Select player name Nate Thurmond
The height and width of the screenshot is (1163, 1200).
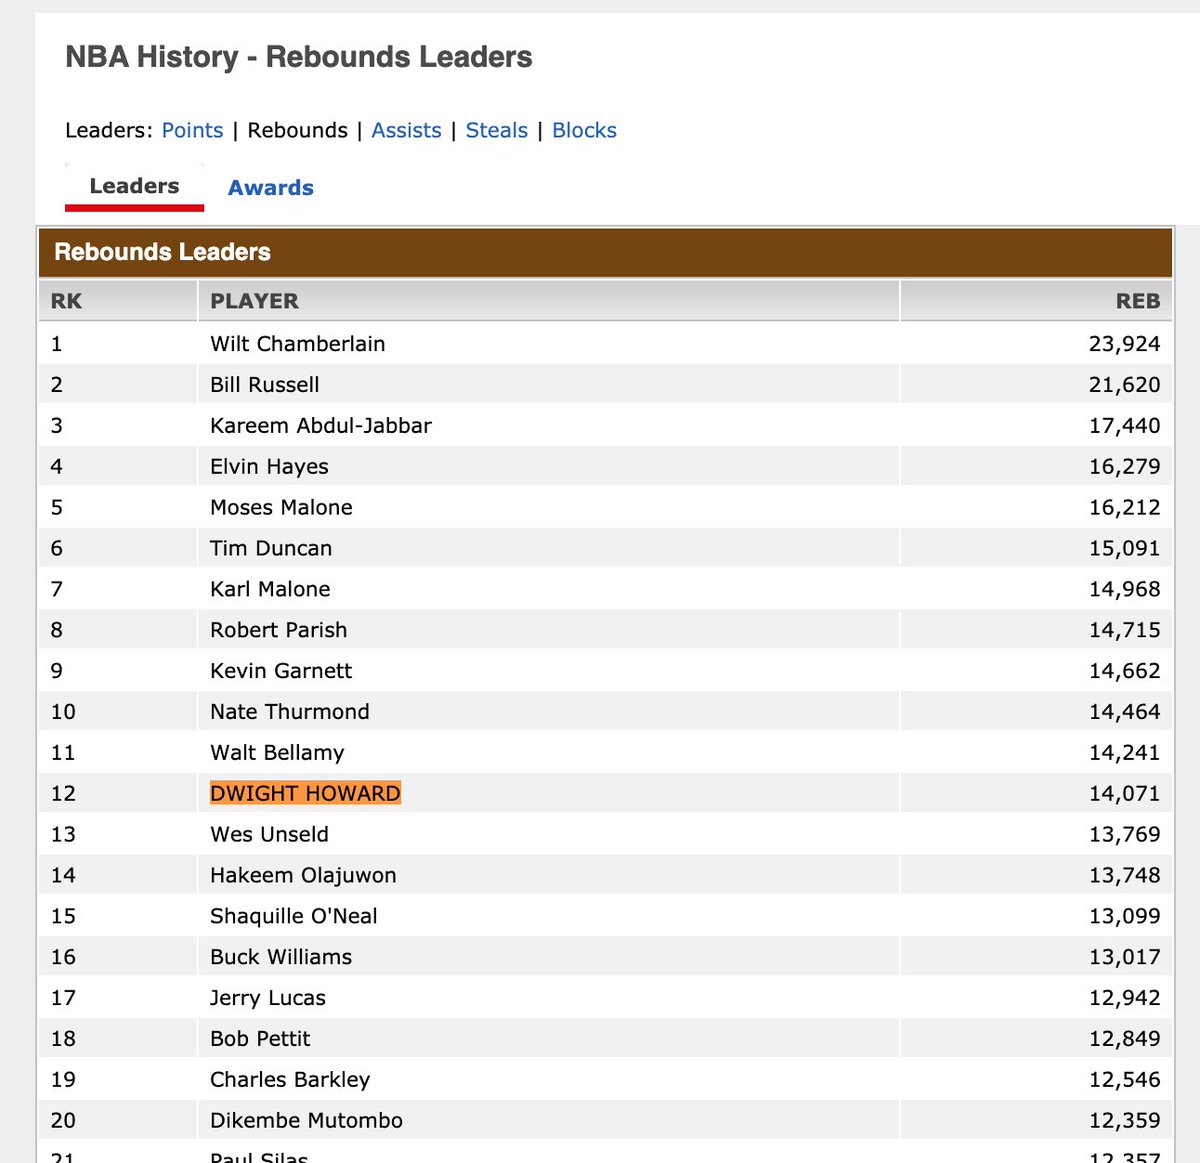click(x=290, y=712)
